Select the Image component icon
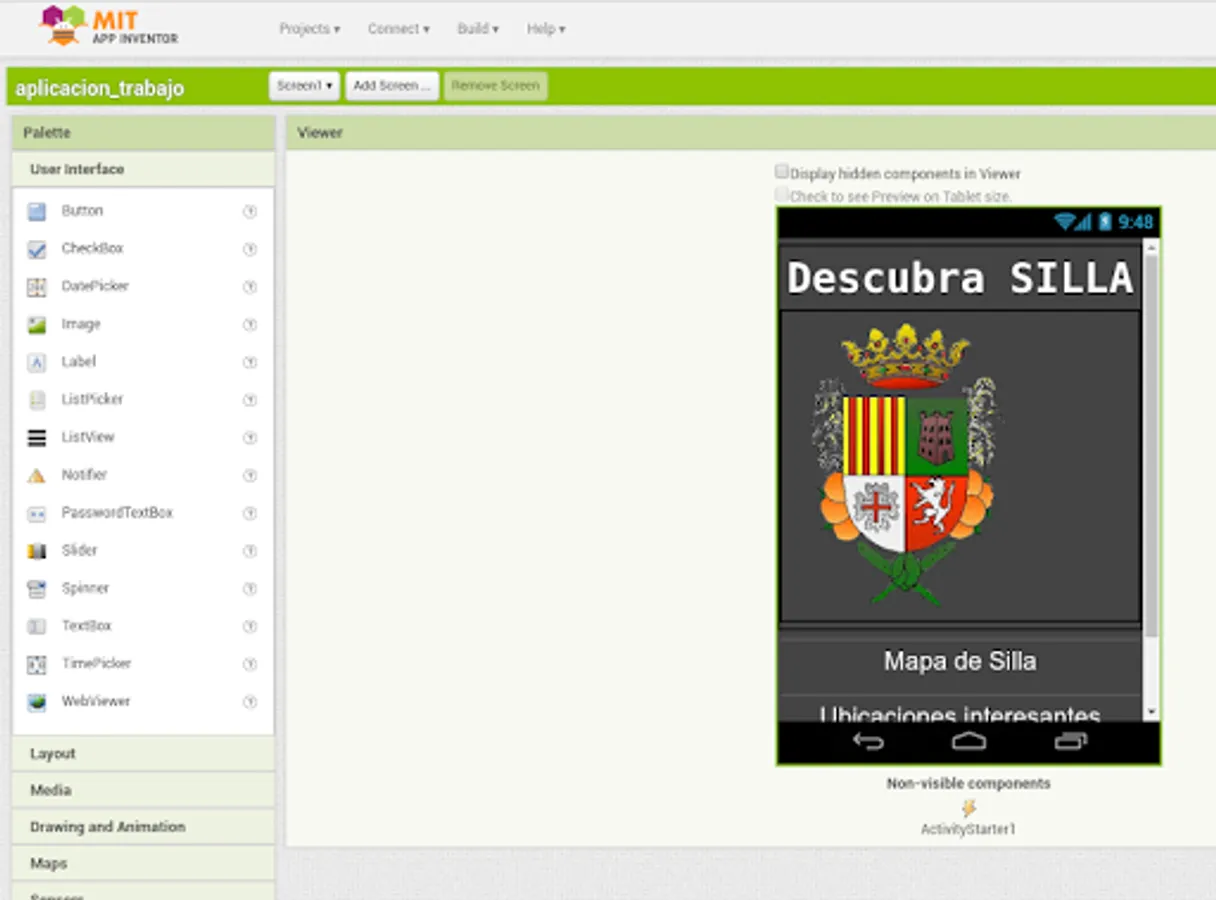 pos(37,325)
